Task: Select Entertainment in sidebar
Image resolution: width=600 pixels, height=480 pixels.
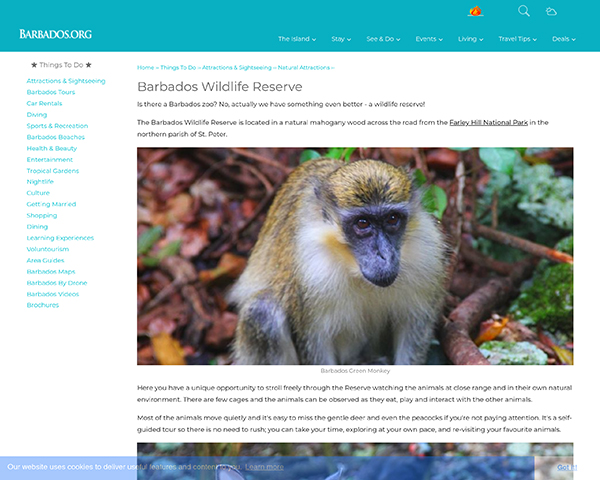Action: pyautogui.click(x=50, y=159)
